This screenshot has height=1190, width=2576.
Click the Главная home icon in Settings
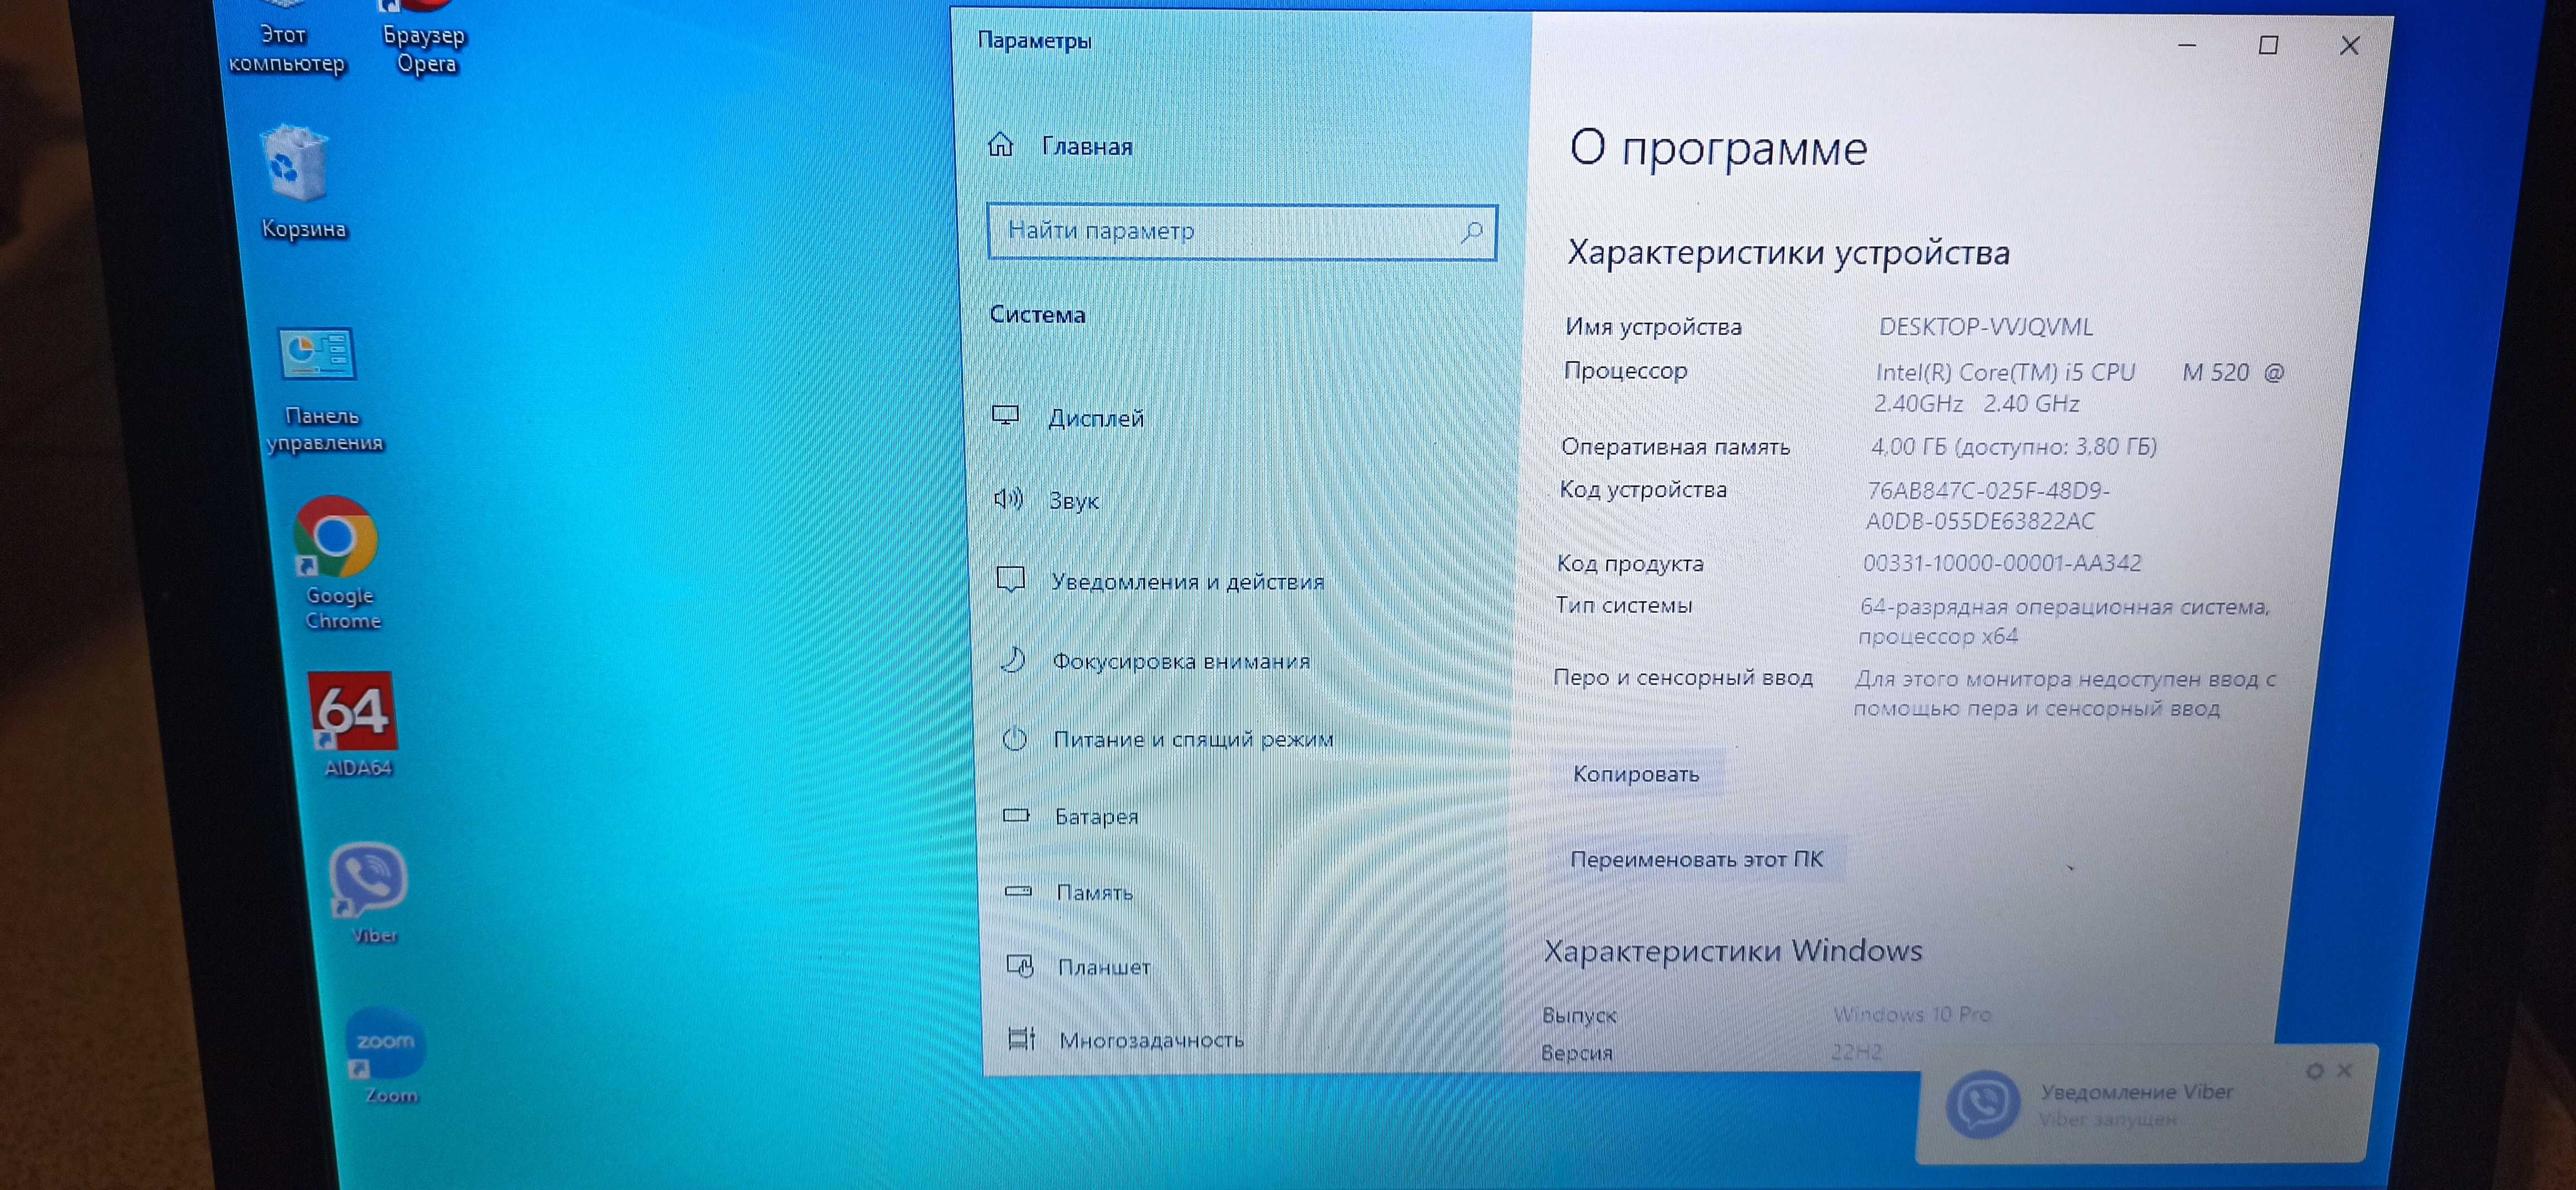coord(1001,145)
